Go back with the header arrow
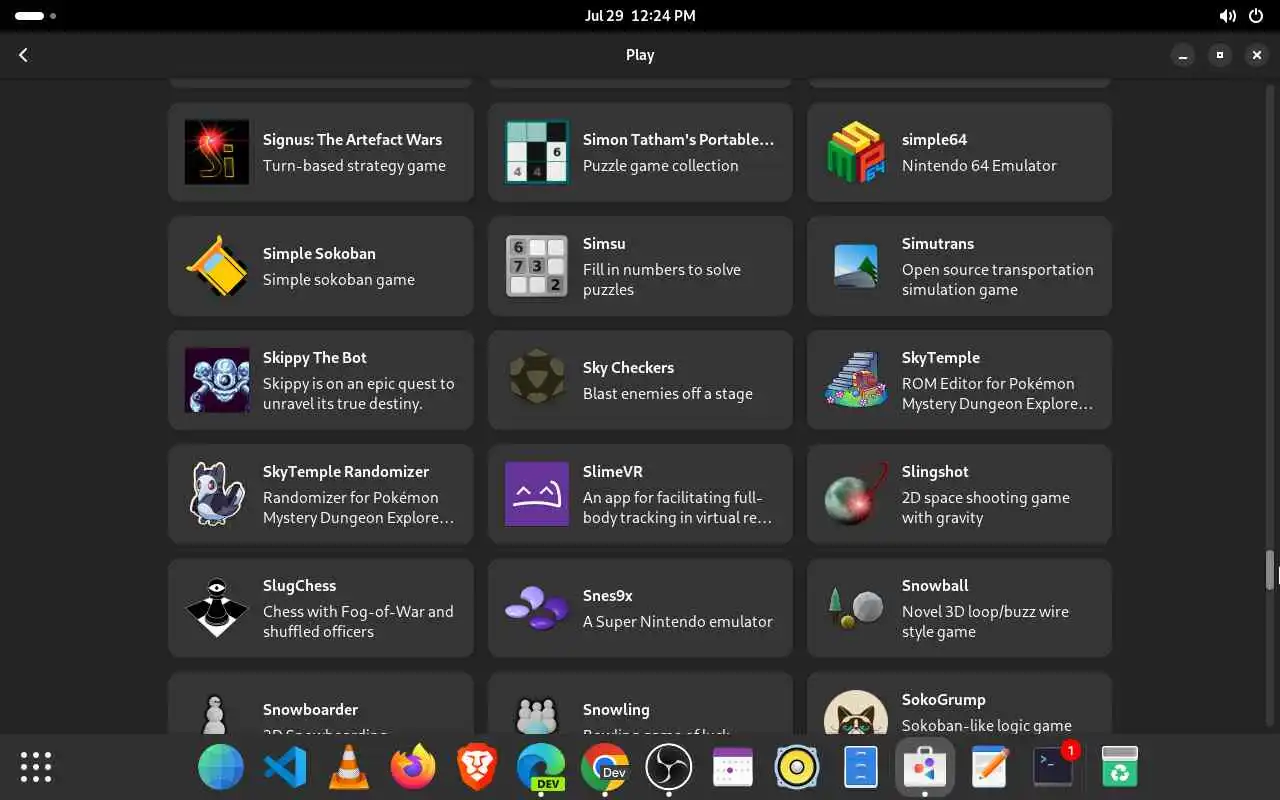The width and height of the screenshot is (1280, 800). click(x=24, y=55)
